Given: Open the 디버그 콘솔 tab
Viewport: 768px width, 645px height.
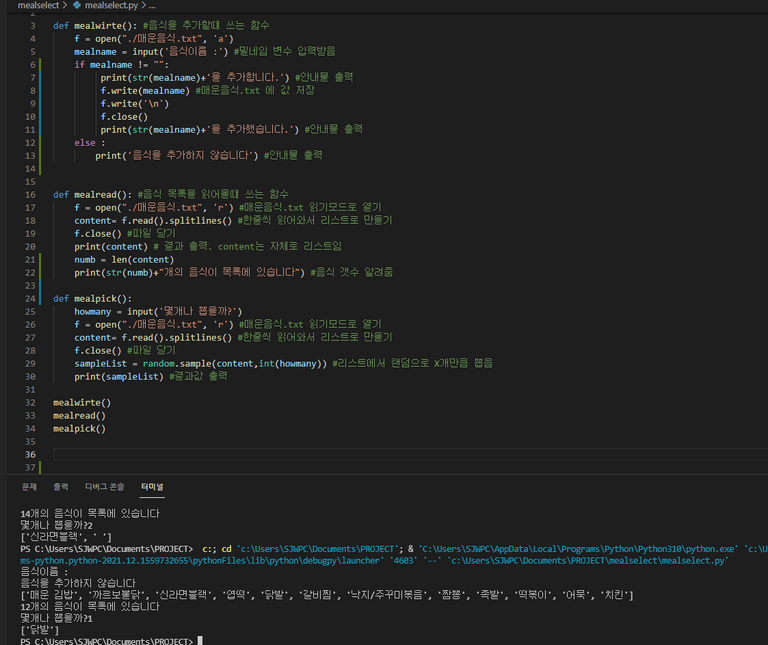Looking at the screenshot, I should 104,487.
